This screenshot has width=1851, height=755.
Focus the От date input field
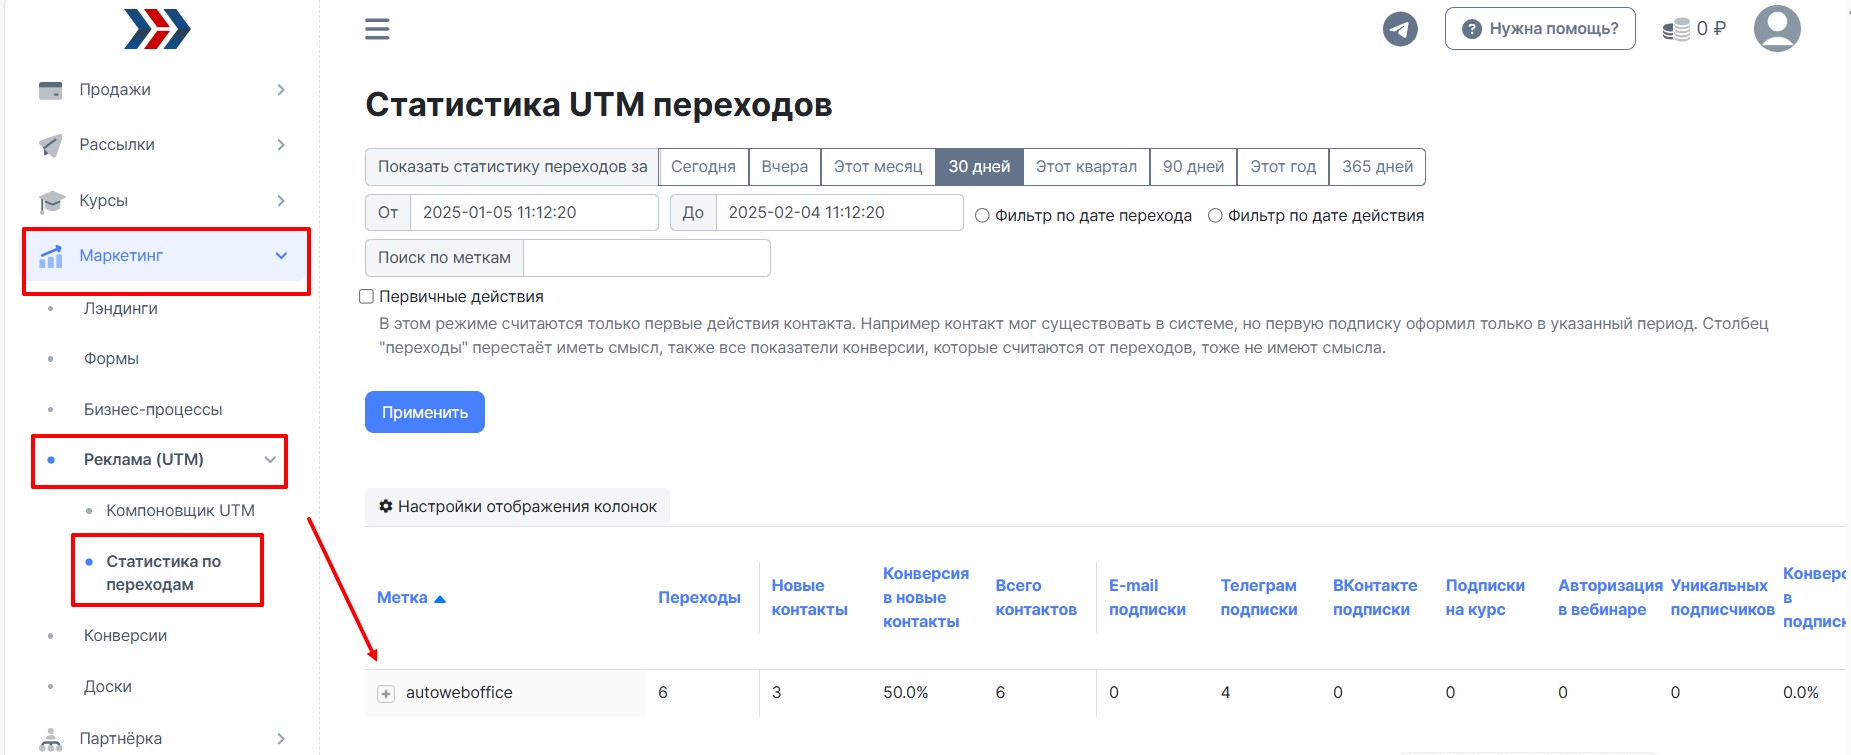click(x=534, y=213)
